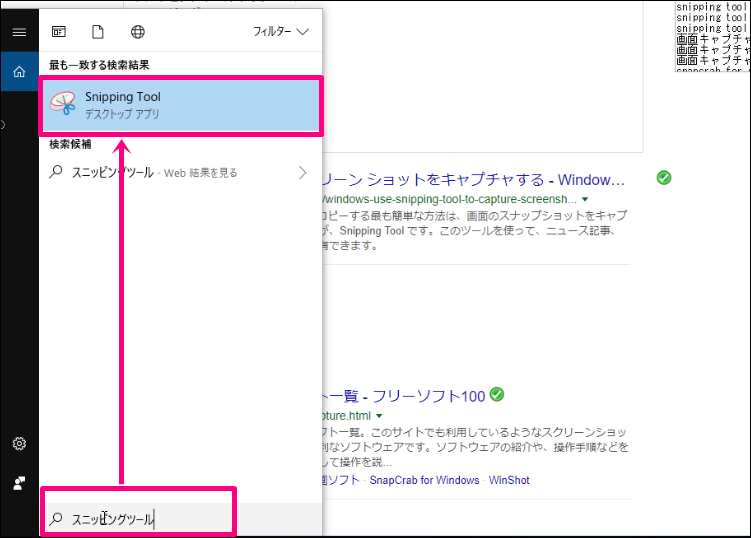Expand the chevron beside スニッピングツール suggestion
The height and width of the screenshot is (538, 751).
[x=303, y=172]
